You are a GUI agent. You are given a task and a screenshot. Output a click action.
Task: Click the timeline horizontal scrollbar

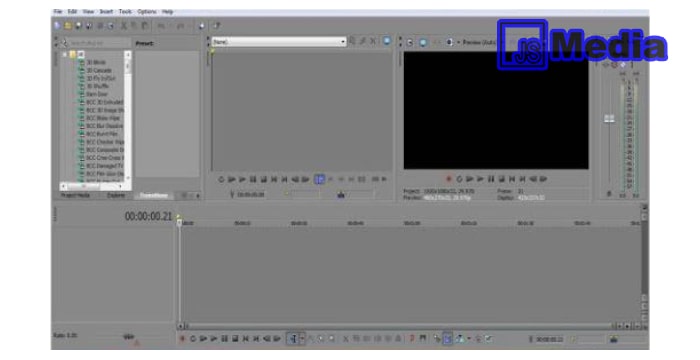tap(397, 327)
